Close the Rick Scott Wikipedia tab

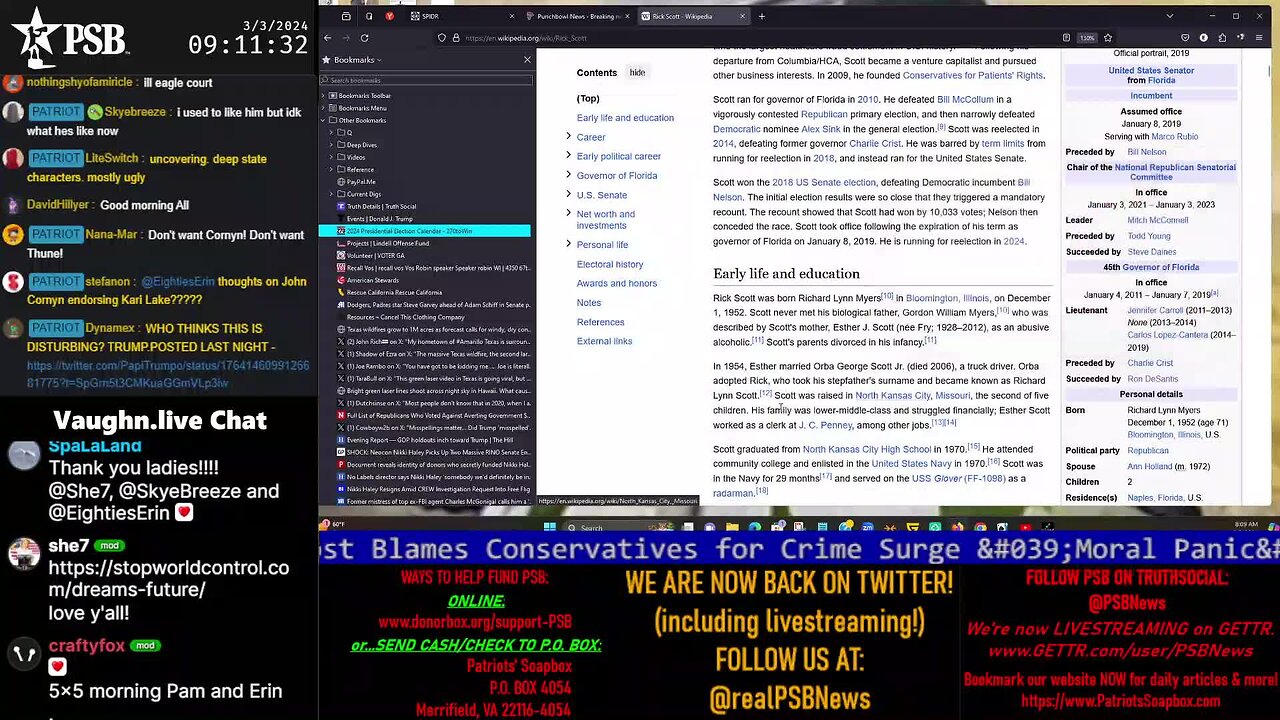tap(742, 16)
